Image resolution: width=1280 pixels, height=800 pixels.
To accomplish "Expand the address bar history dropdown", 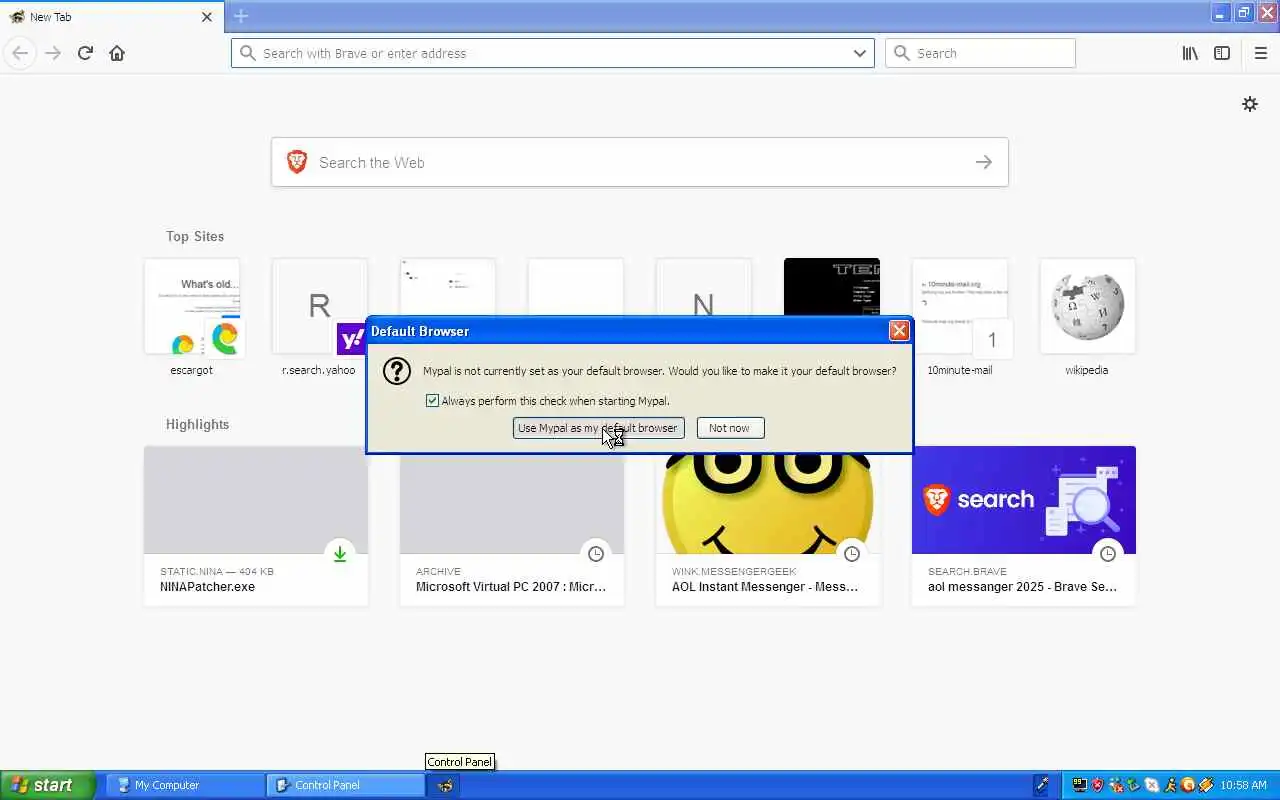I will click(860, 53).
